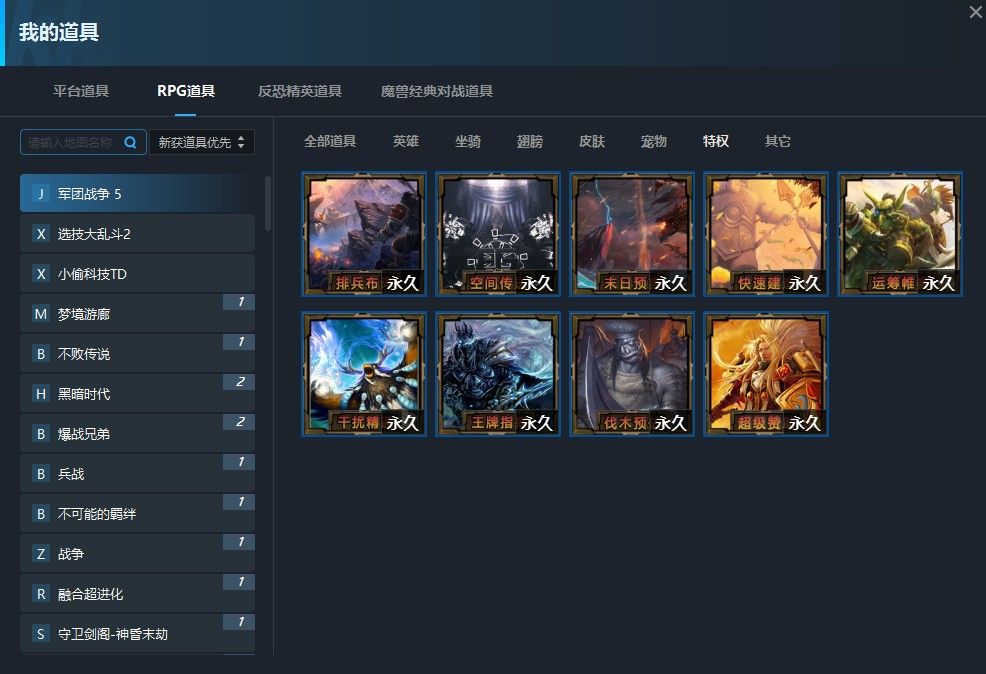Switch to the 平台道具 tab
Image resolution: width=986 pixels, height=674 pixels.
coord(81,91)
